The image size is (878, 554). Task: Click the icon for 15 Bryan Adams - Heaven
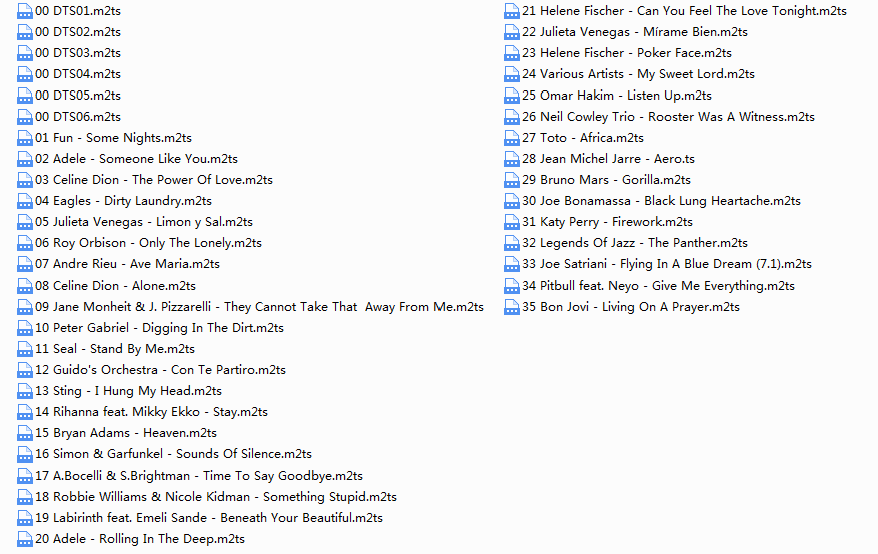(x=25, y=433)
